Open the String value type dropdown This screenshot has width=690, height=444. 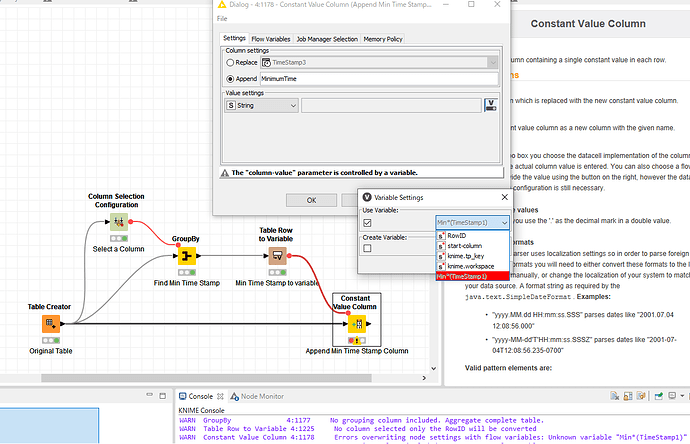point(261,106)
